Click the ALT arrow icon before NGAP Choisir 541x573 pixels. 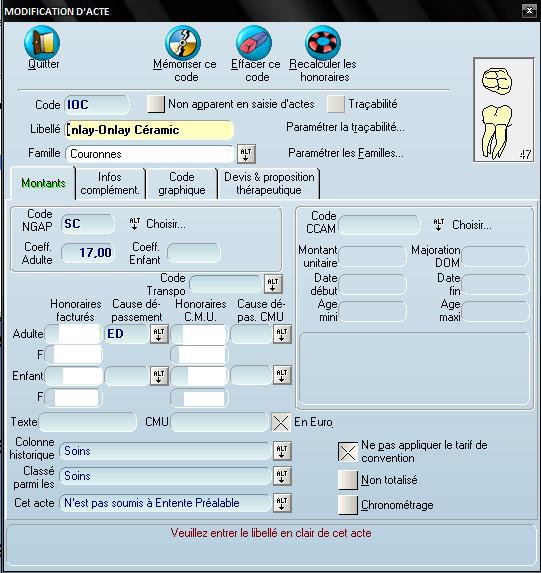point(135,224)
